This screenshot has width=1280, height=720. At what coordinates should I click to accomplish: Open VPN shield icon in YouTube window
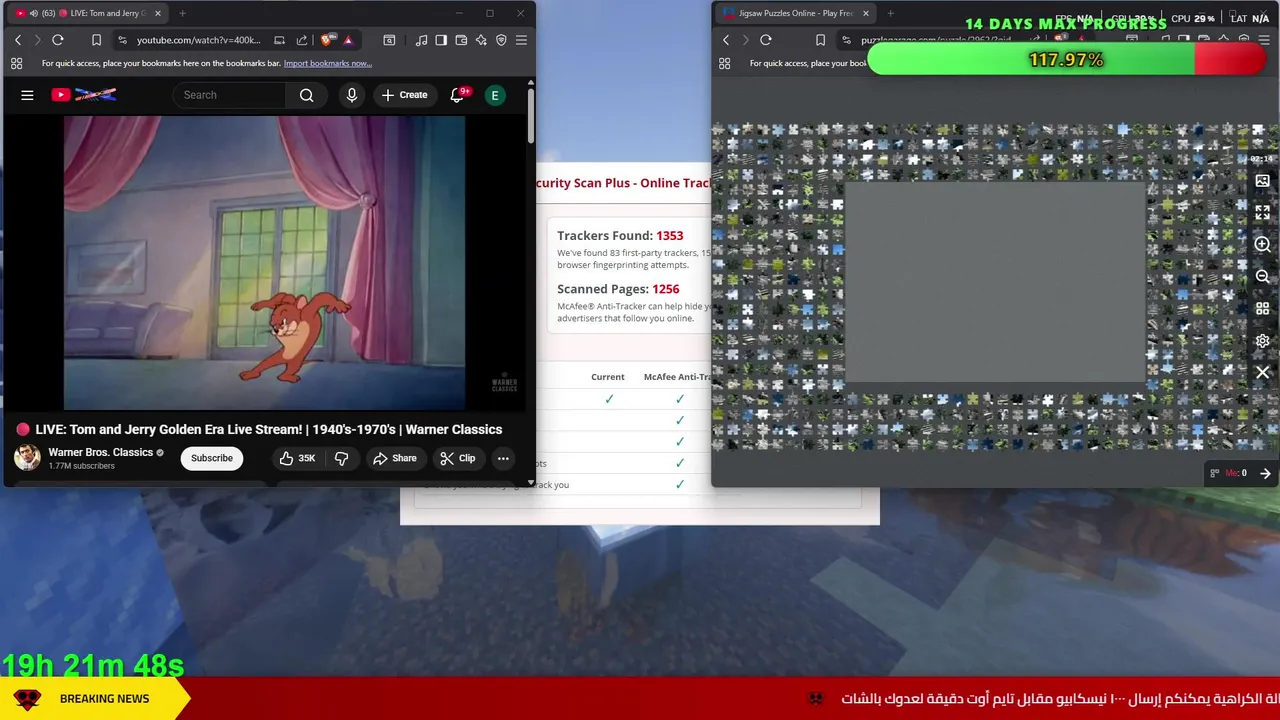501,40
